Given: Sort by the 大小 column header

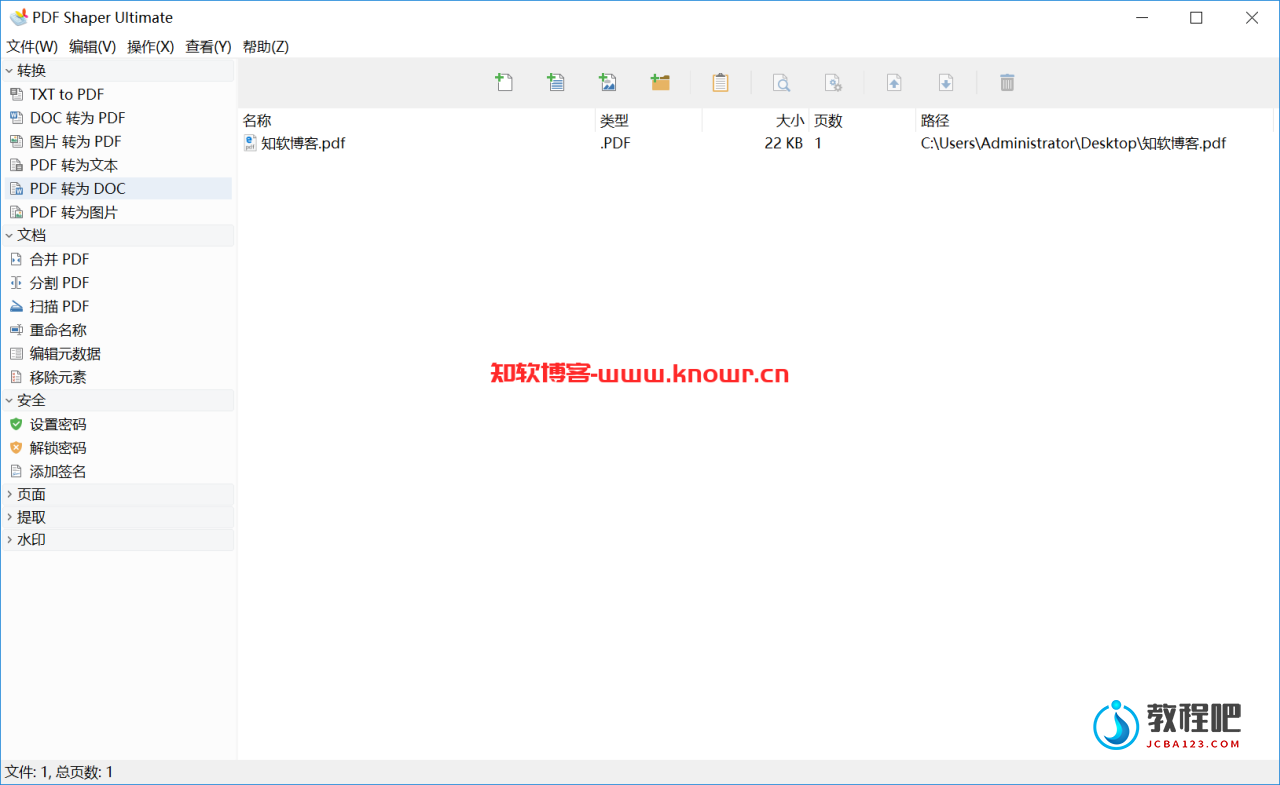Looking at the screenshot, I should tap(756, 121).
